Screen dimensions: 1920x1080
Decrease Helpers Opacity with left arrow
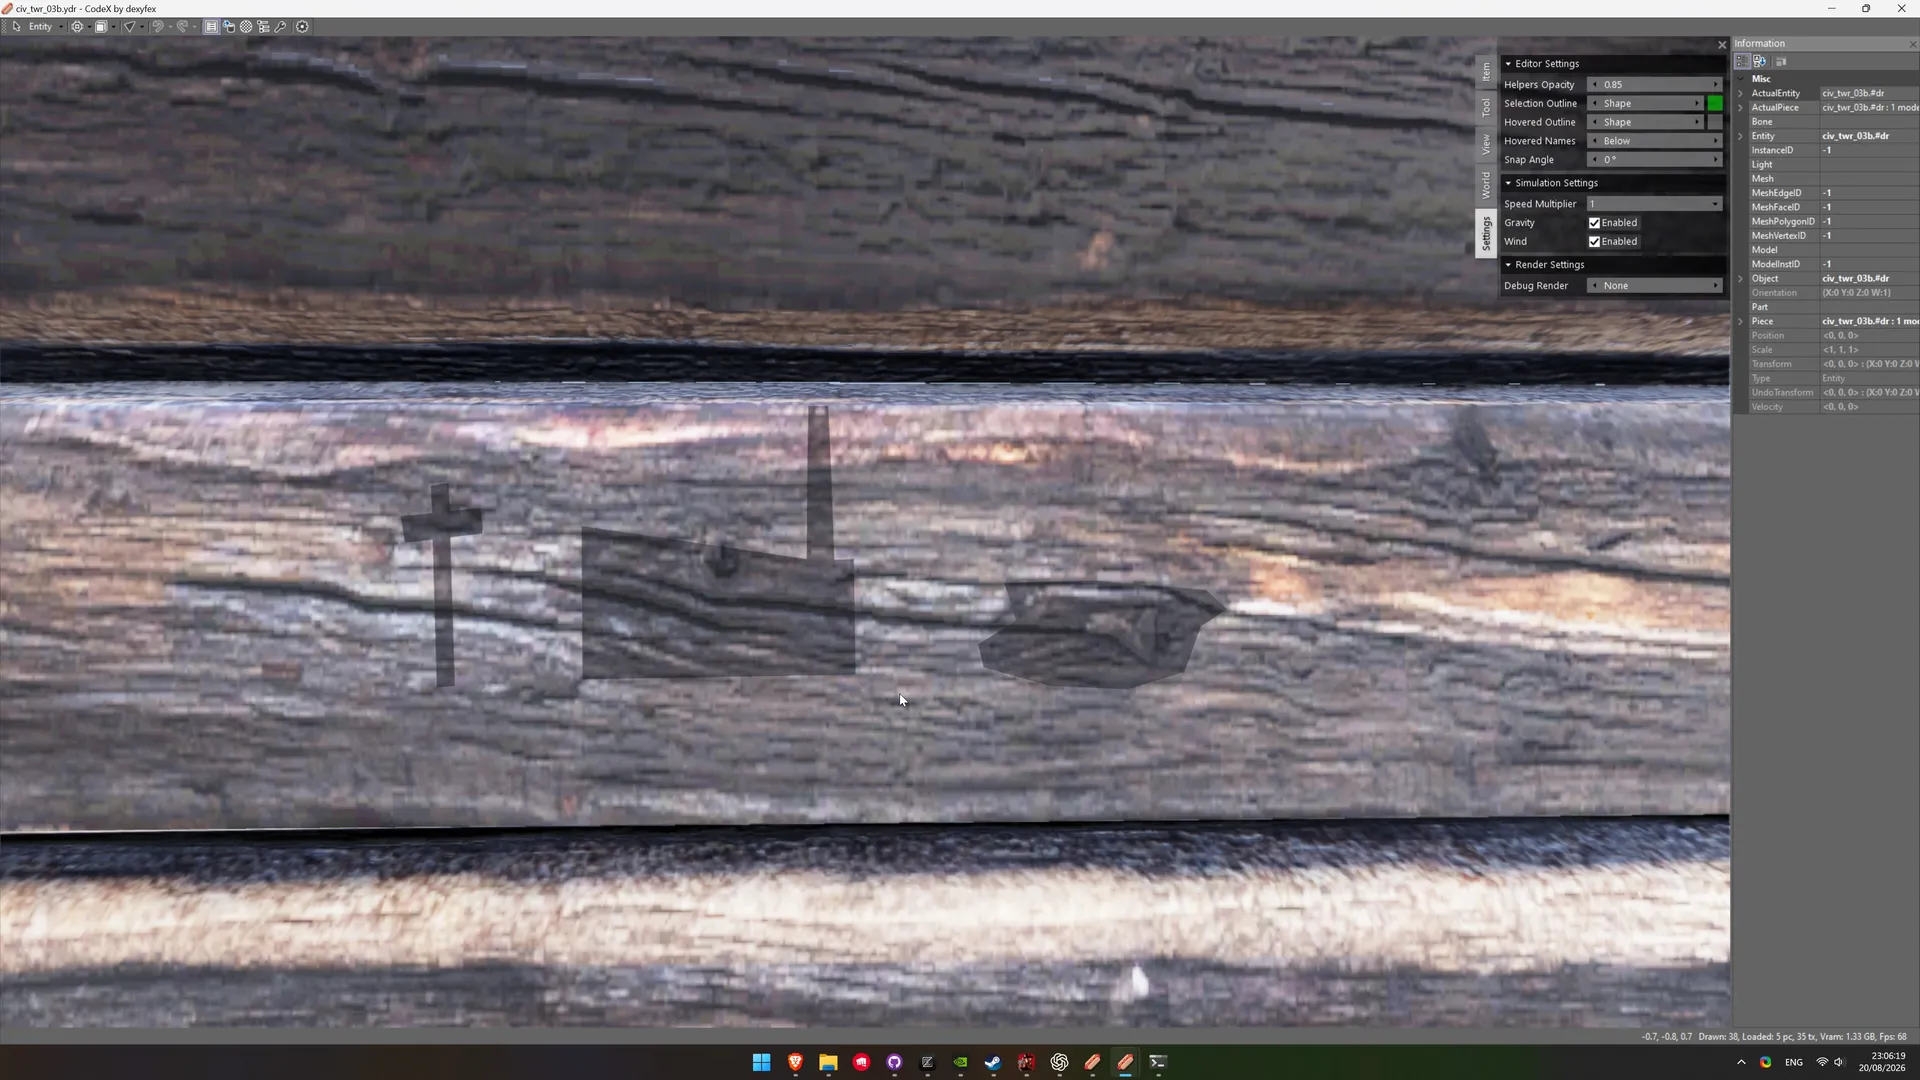click(x=1594, y=85)
